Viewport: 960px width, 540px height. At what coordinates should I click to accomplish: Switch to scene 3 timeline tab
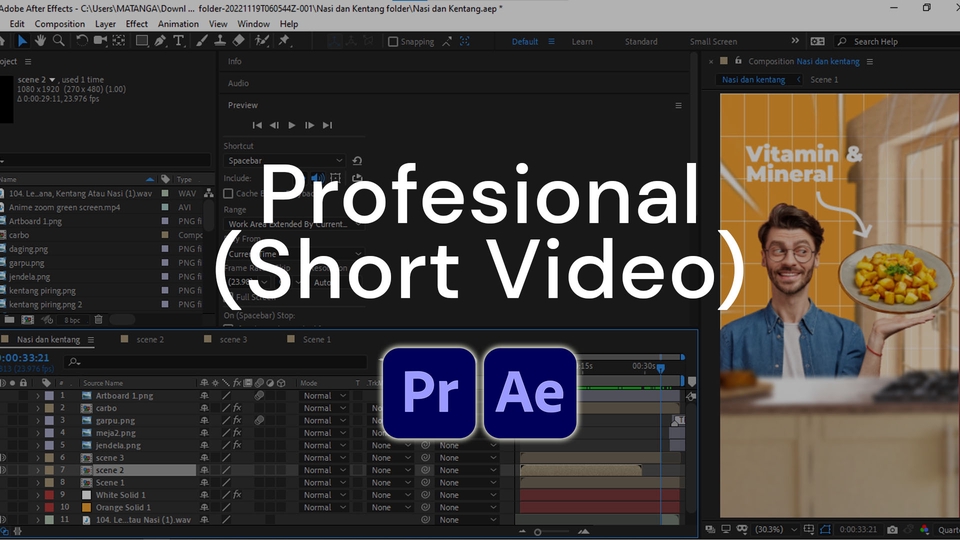coord(233,339)
